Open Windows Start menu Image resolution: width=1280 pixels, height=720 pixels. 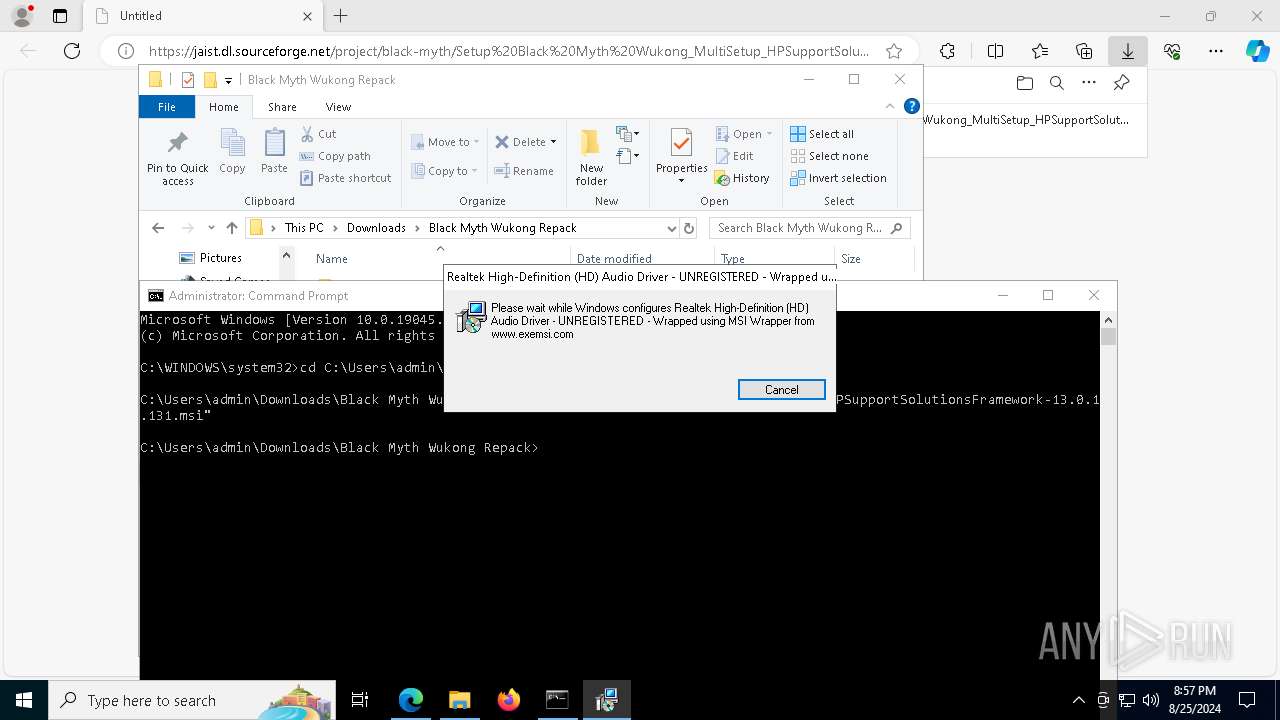24,700
